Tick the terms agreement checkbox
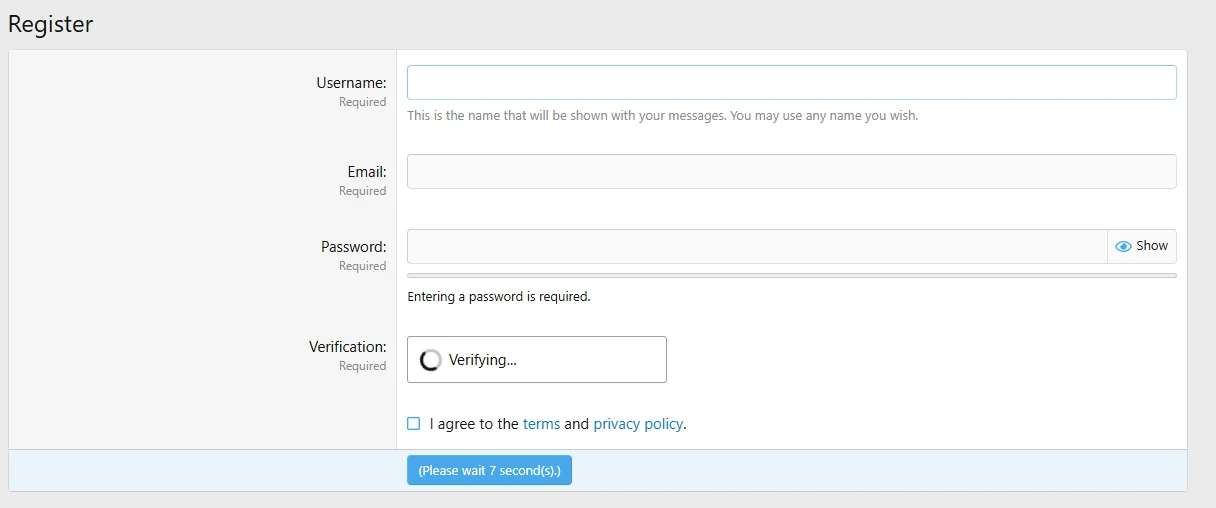This screenshot has width=1216, height=508. 414,424
